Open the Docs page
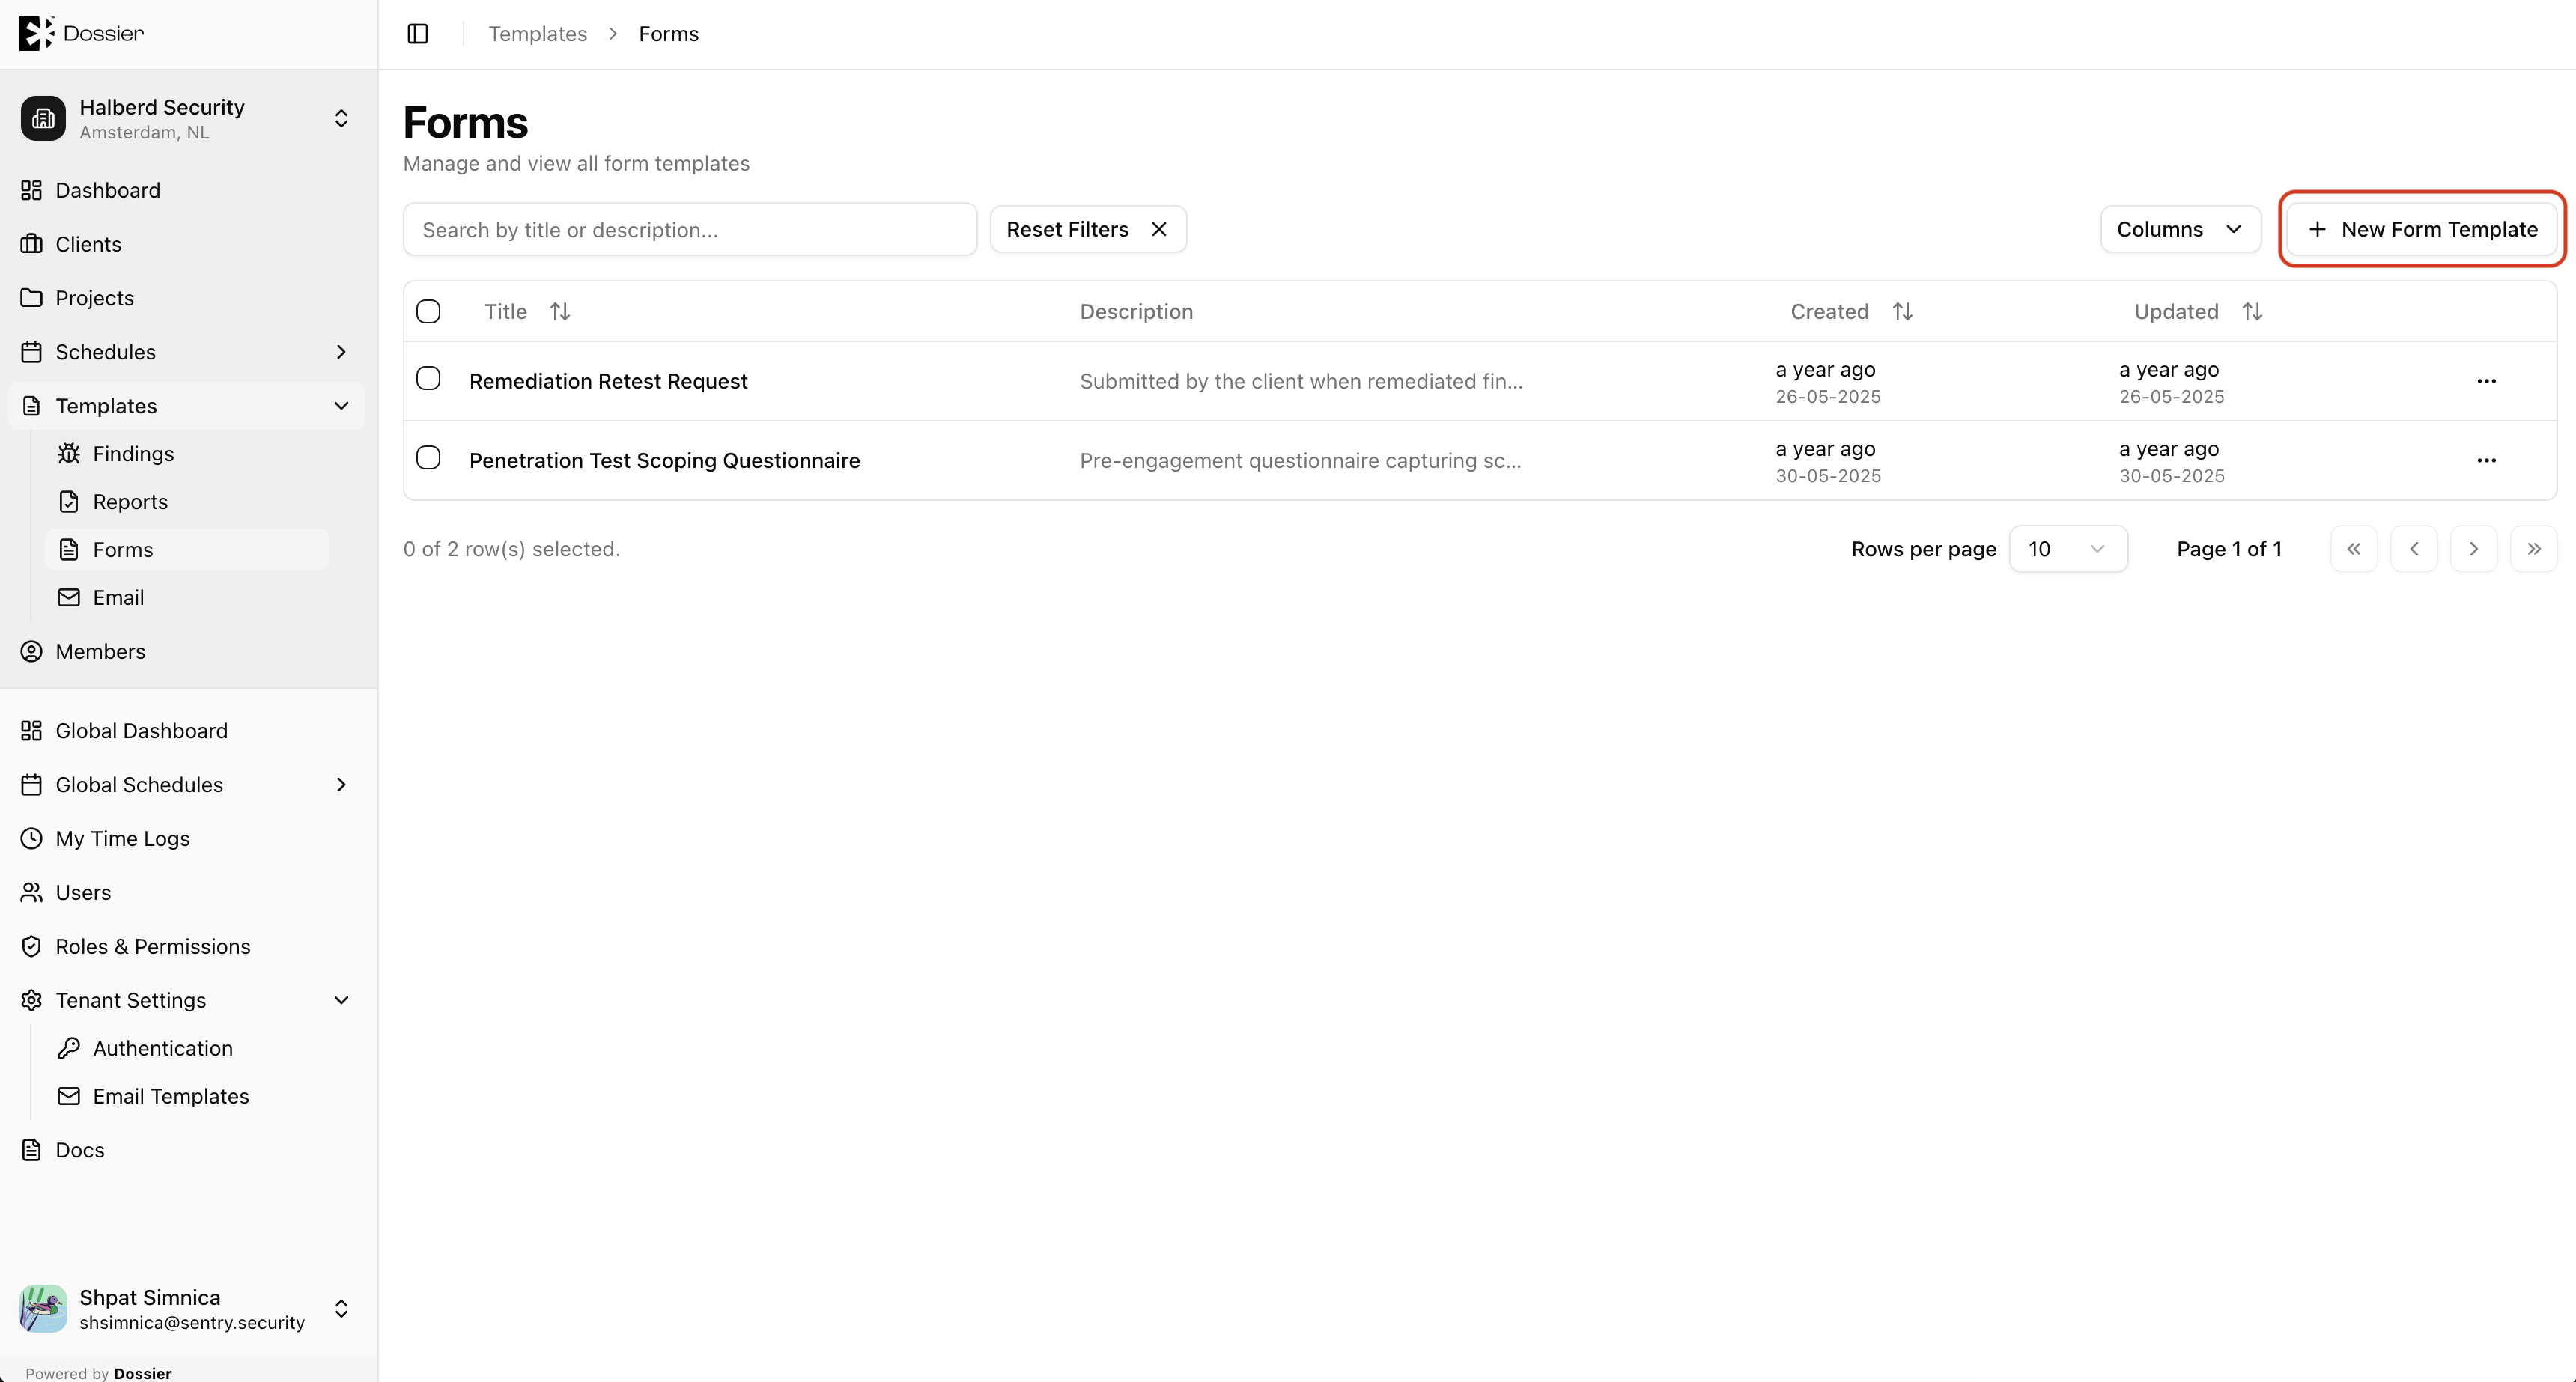 [186, 1150]
